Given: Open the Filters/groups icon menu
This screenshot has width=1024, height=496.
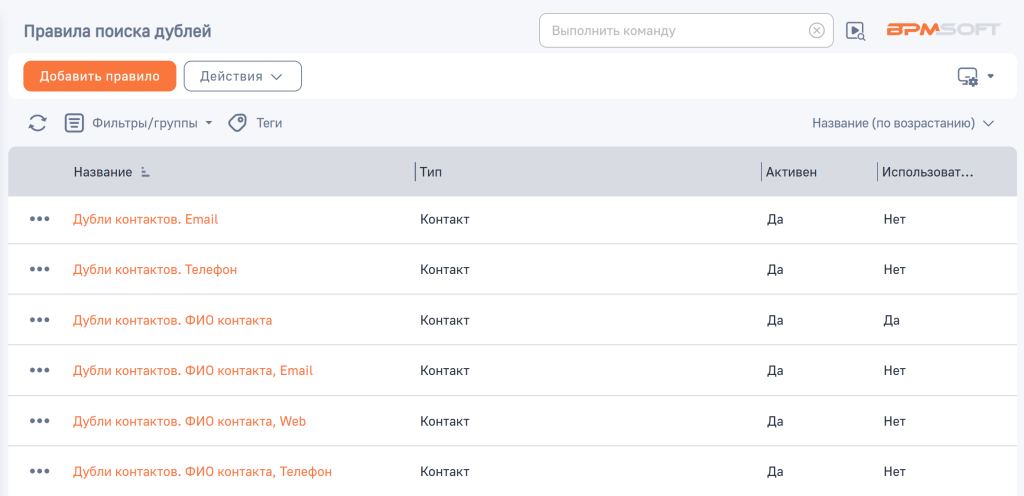Looking at the screenshot, I should pyautogui.click(x=74, y=123).
